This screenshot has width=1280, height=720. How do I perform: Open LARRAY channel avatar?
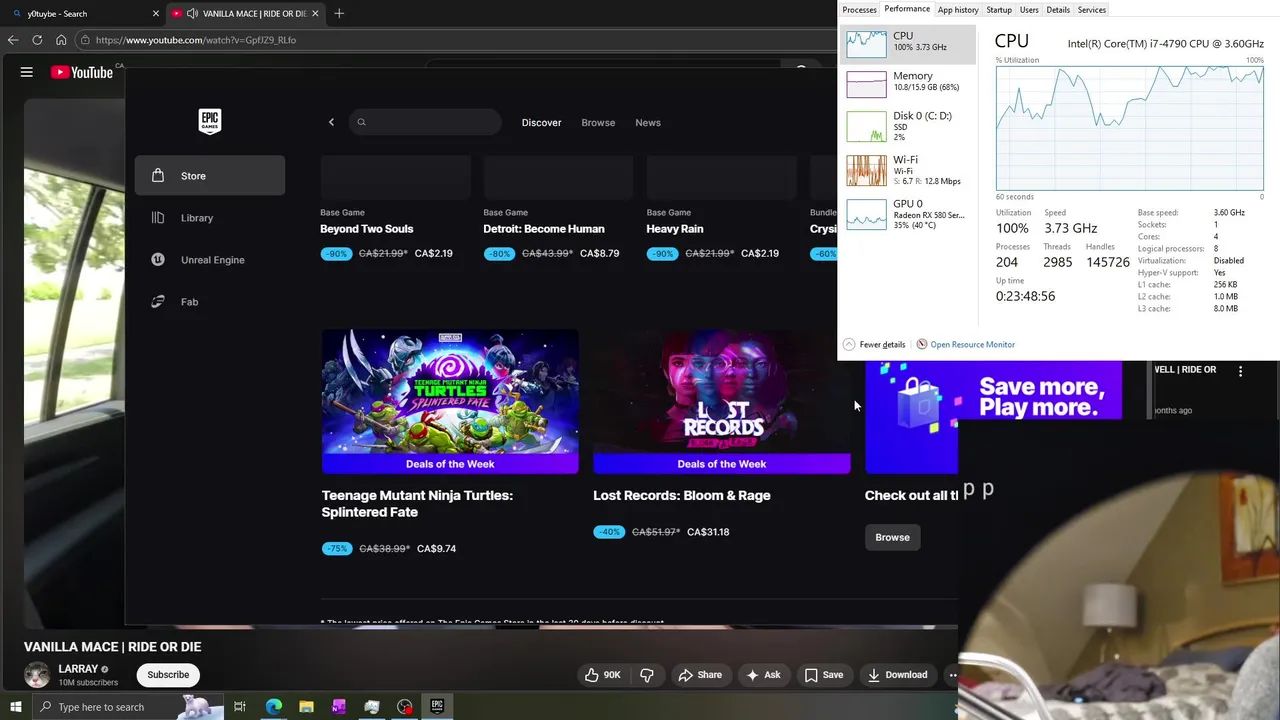coord(37,675)
